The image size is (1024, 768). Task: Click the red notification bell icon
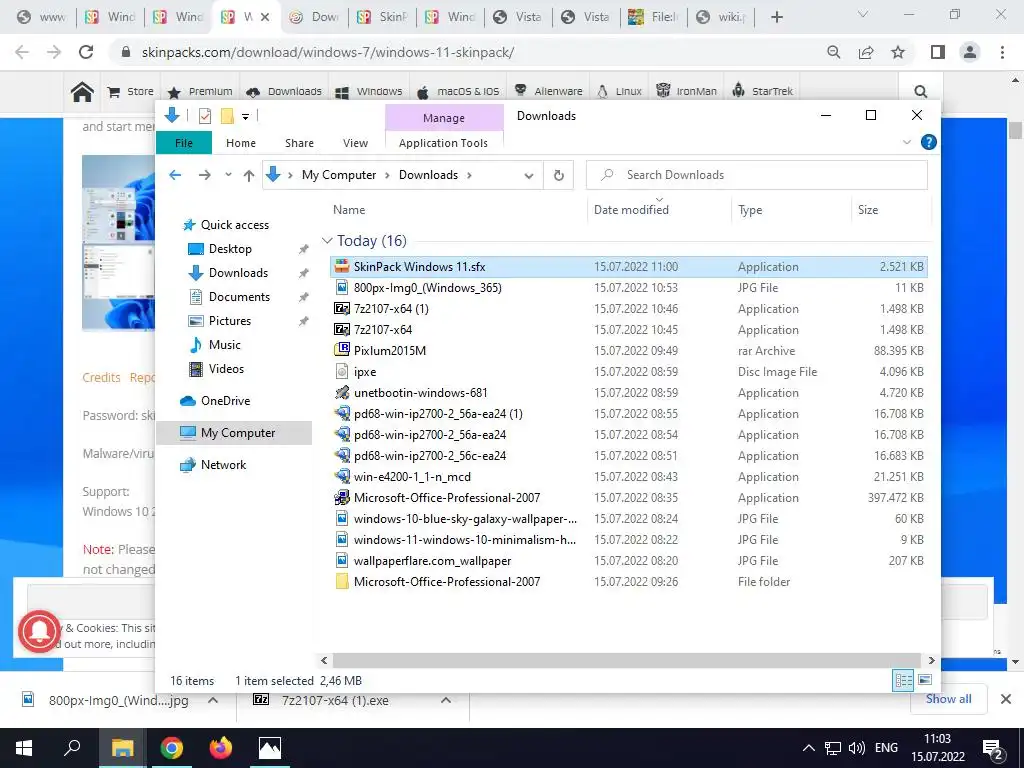coord(40,631)
